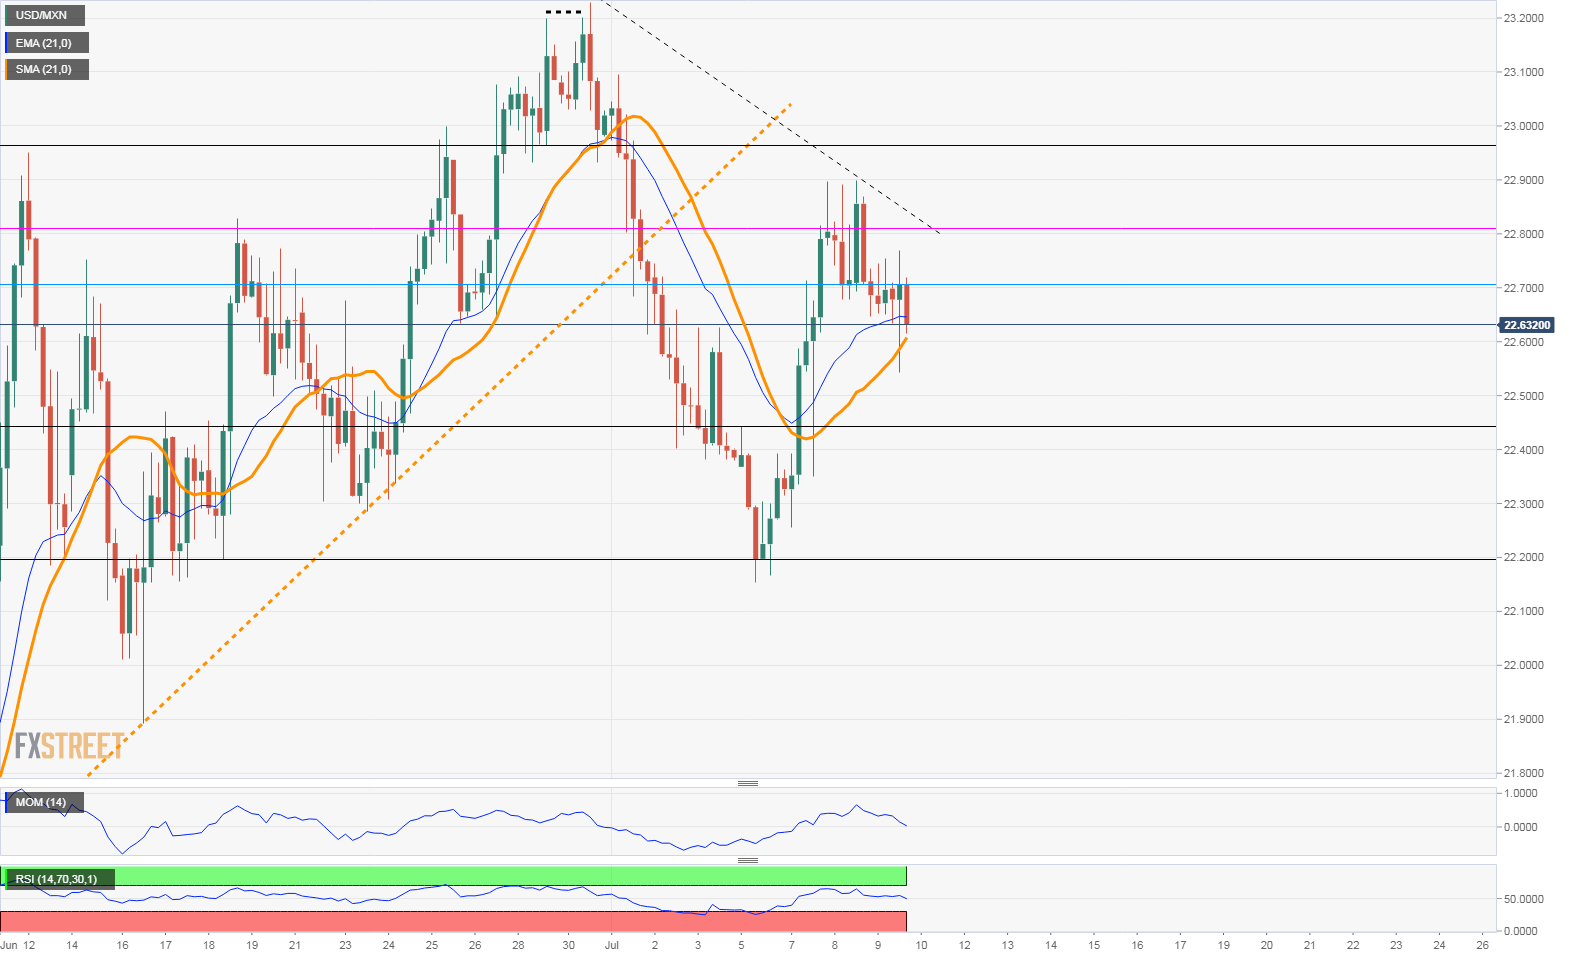Screen dimensions: 1573x958
Task: Click the 21.8000 price axis label
Action: [x=1523, y=773]
